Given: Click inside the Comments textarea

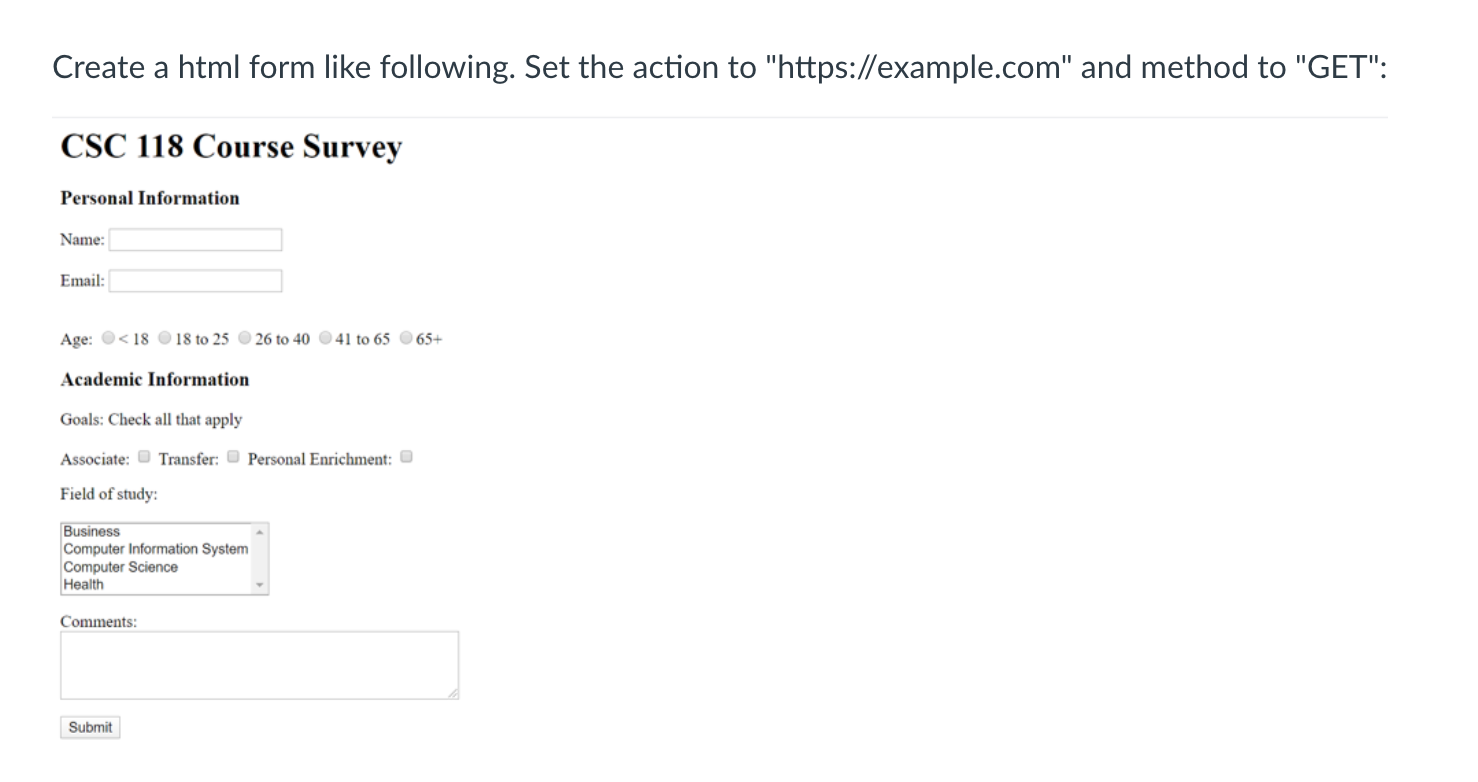Looking at the screenshot, I should tap(258, 663).
